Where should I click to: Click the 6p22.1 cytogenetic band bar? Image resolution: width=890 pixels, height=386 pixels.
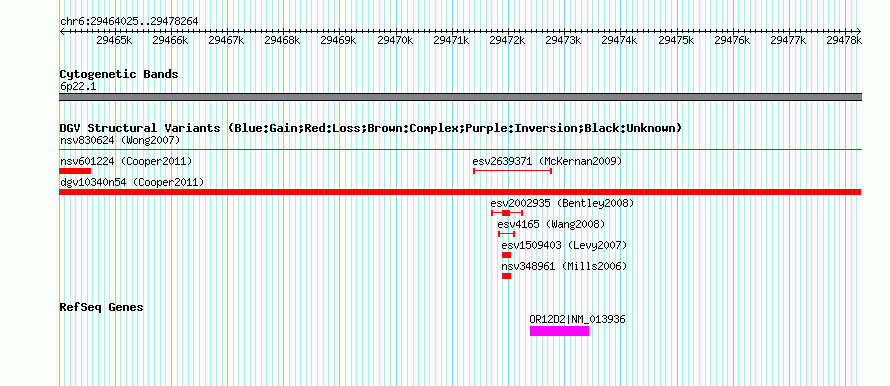(460, 97)
